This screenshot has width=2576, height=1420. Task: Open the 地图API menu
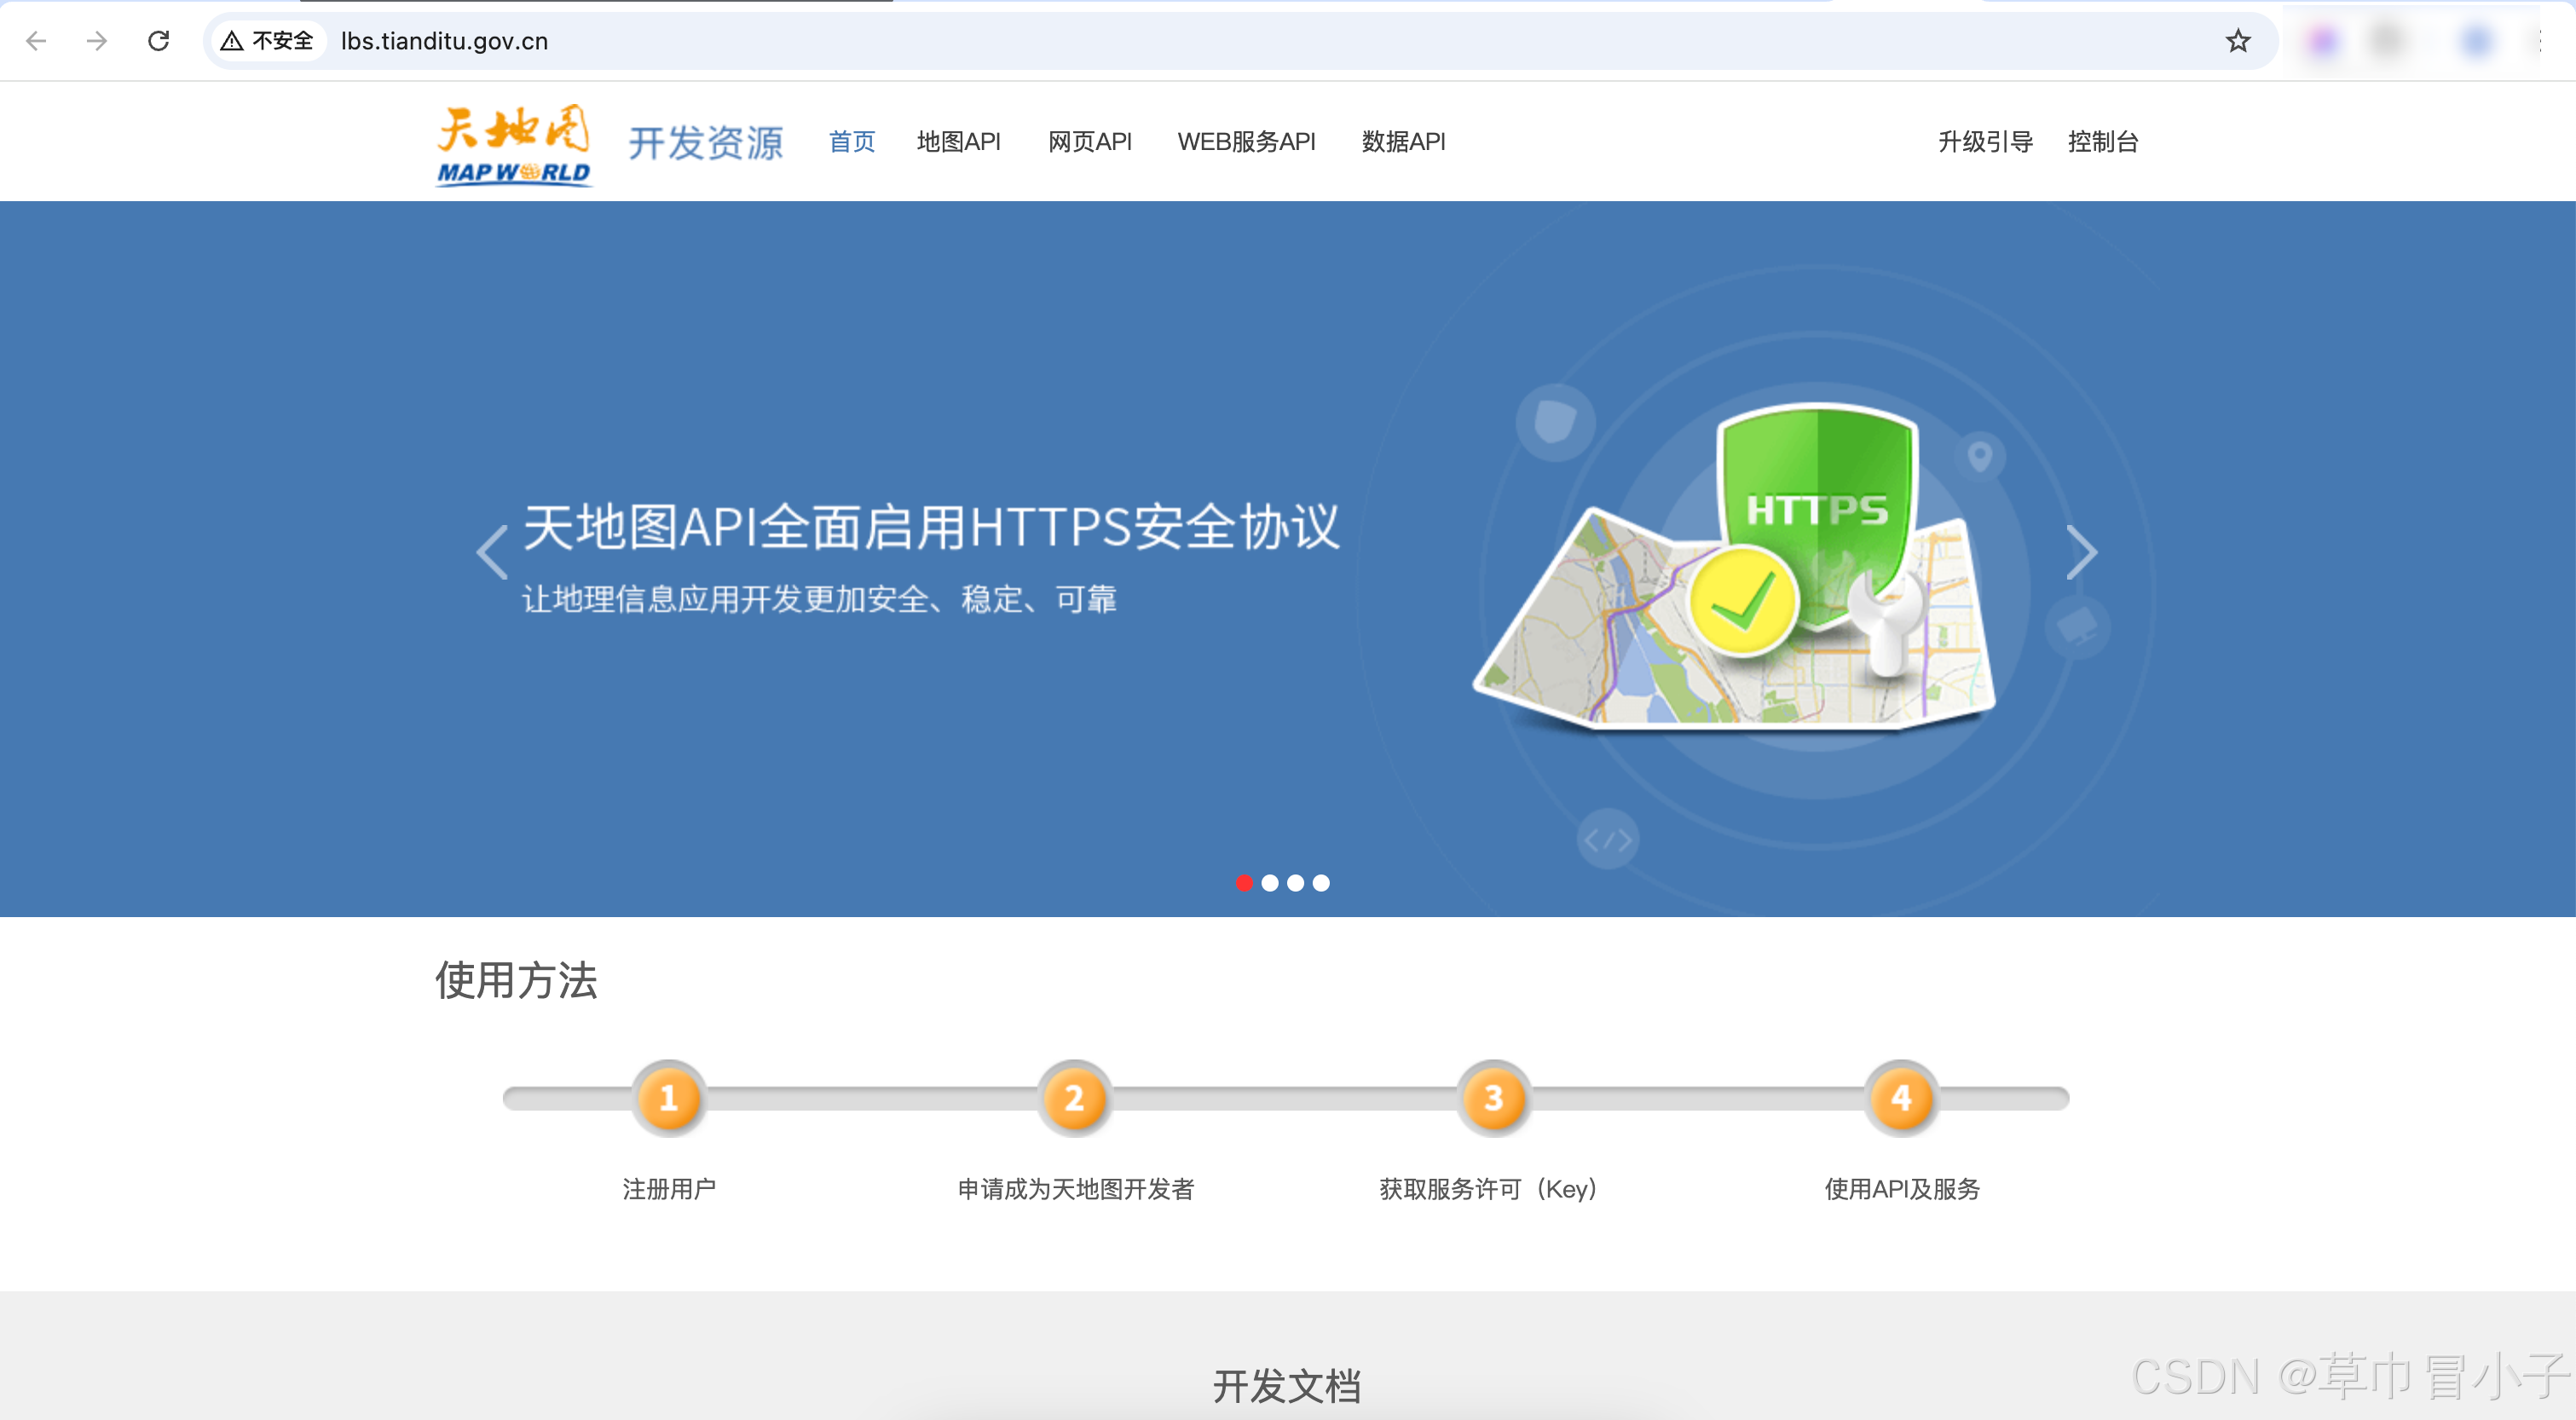[x=959, y=142]
